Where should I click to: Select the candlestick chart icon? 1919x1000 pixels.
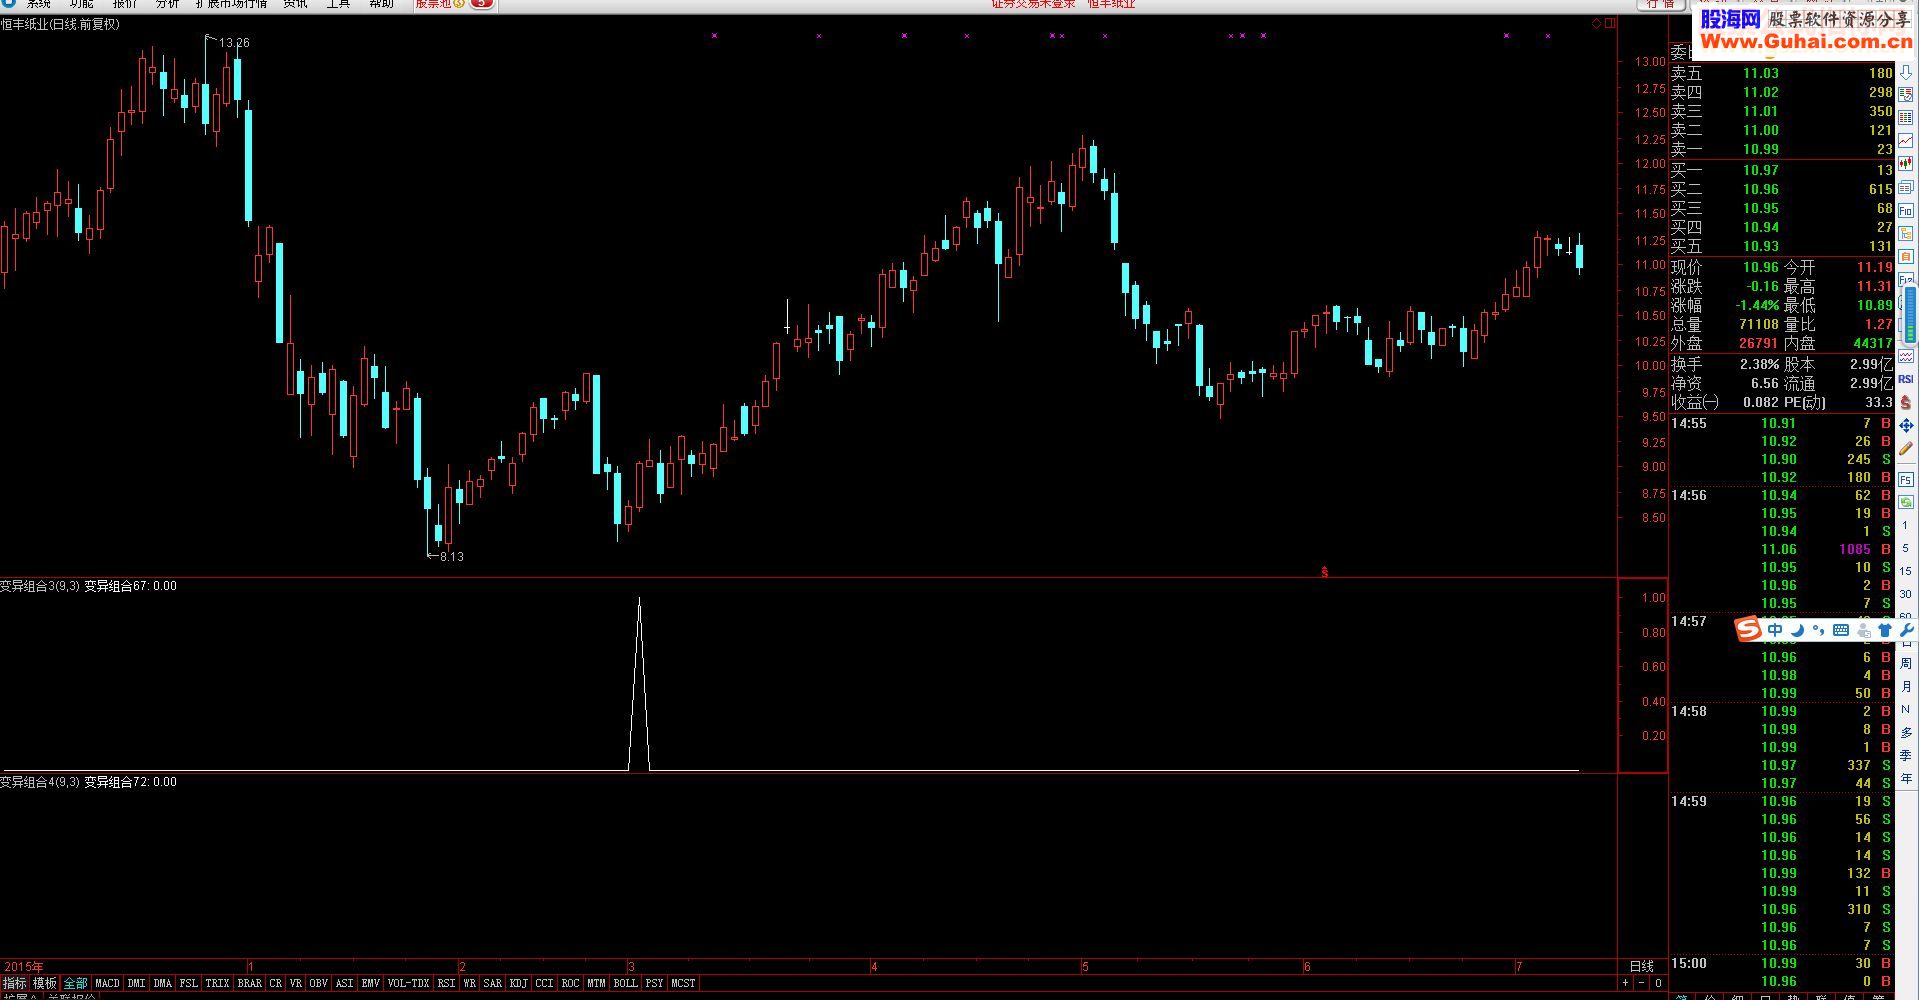pyautogui.click(x=1906, y=162)
